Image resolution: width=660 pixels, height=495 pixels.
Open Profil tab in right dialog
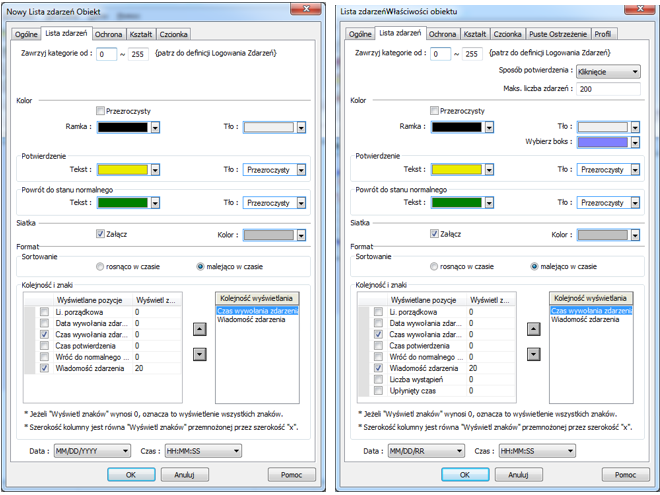[602, 34]
